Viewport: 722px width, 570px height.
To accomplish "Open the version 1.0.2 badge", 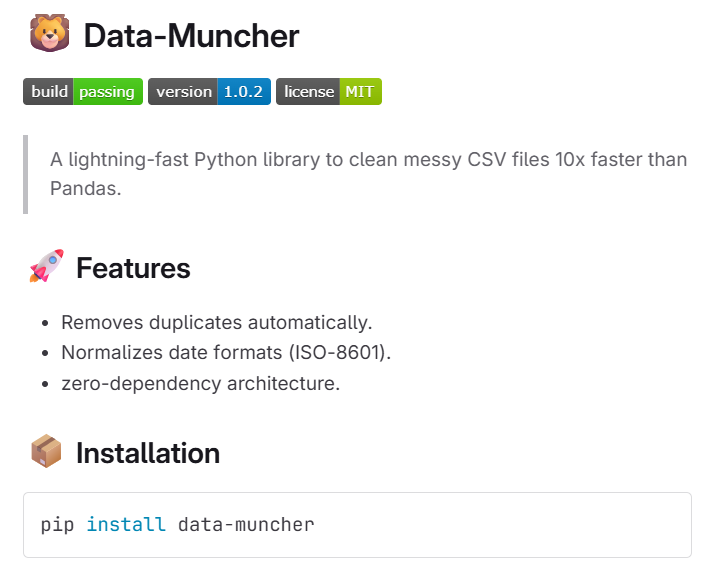I will click(209, 92).
